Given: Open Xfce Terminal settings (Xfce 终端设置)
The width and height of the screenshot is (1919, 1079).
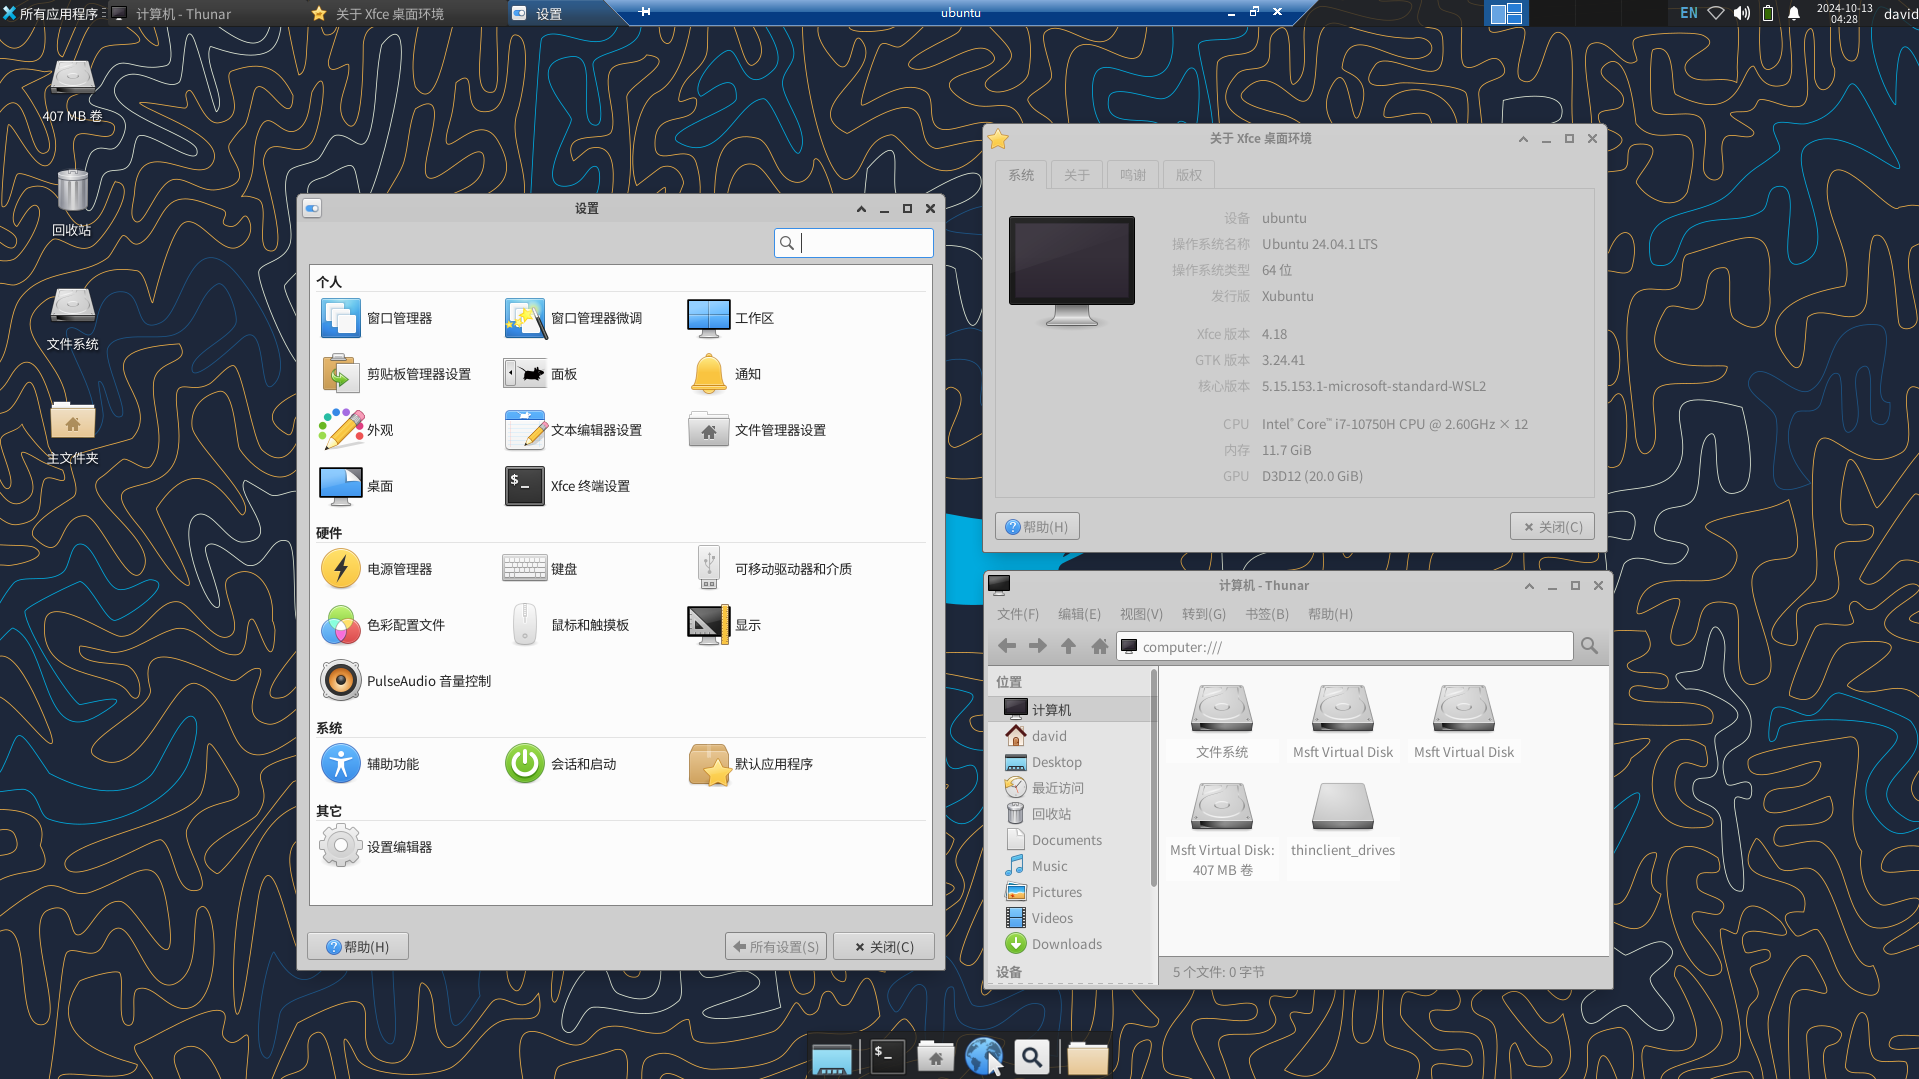Looking at the screenshot, I should point(568,486).
